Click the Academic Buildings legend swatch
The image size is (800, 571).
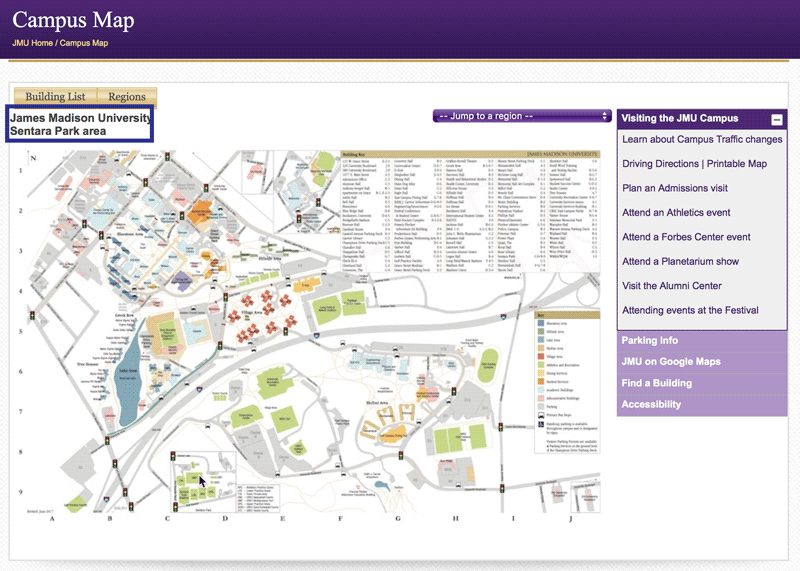click(x=541, y=390)
